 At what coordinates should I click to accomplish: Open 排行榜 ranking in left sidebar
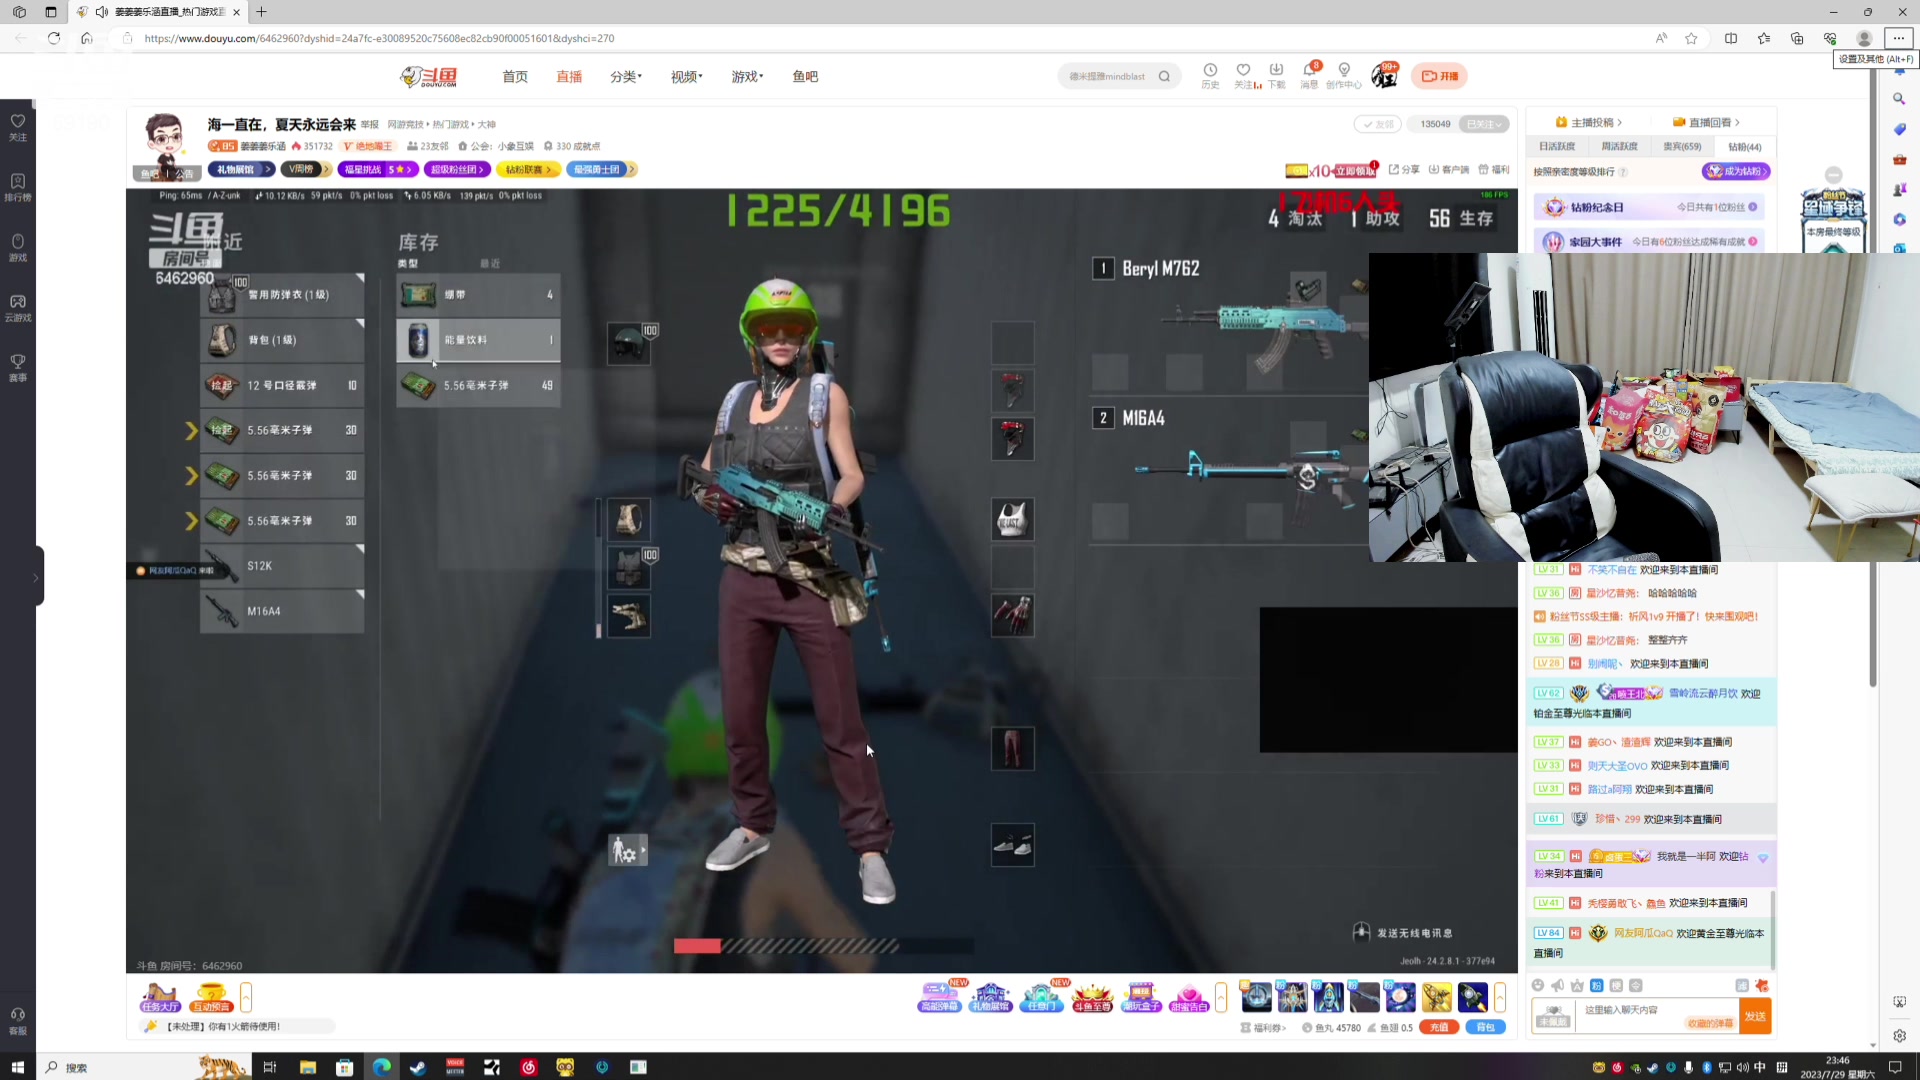point(18,187)
